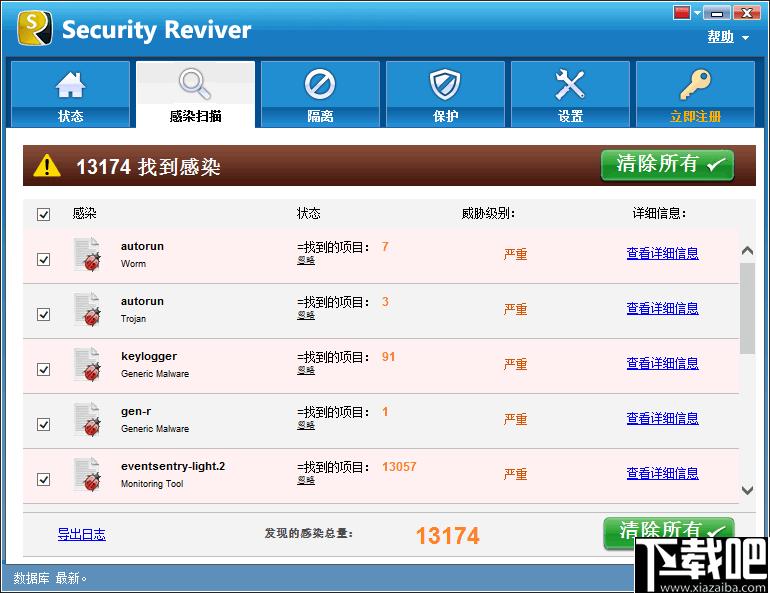The width and height of the screenshot is (770, 593).
Task: Uncheck the autorun Worm checkbox
Action: tap(43, 259)
